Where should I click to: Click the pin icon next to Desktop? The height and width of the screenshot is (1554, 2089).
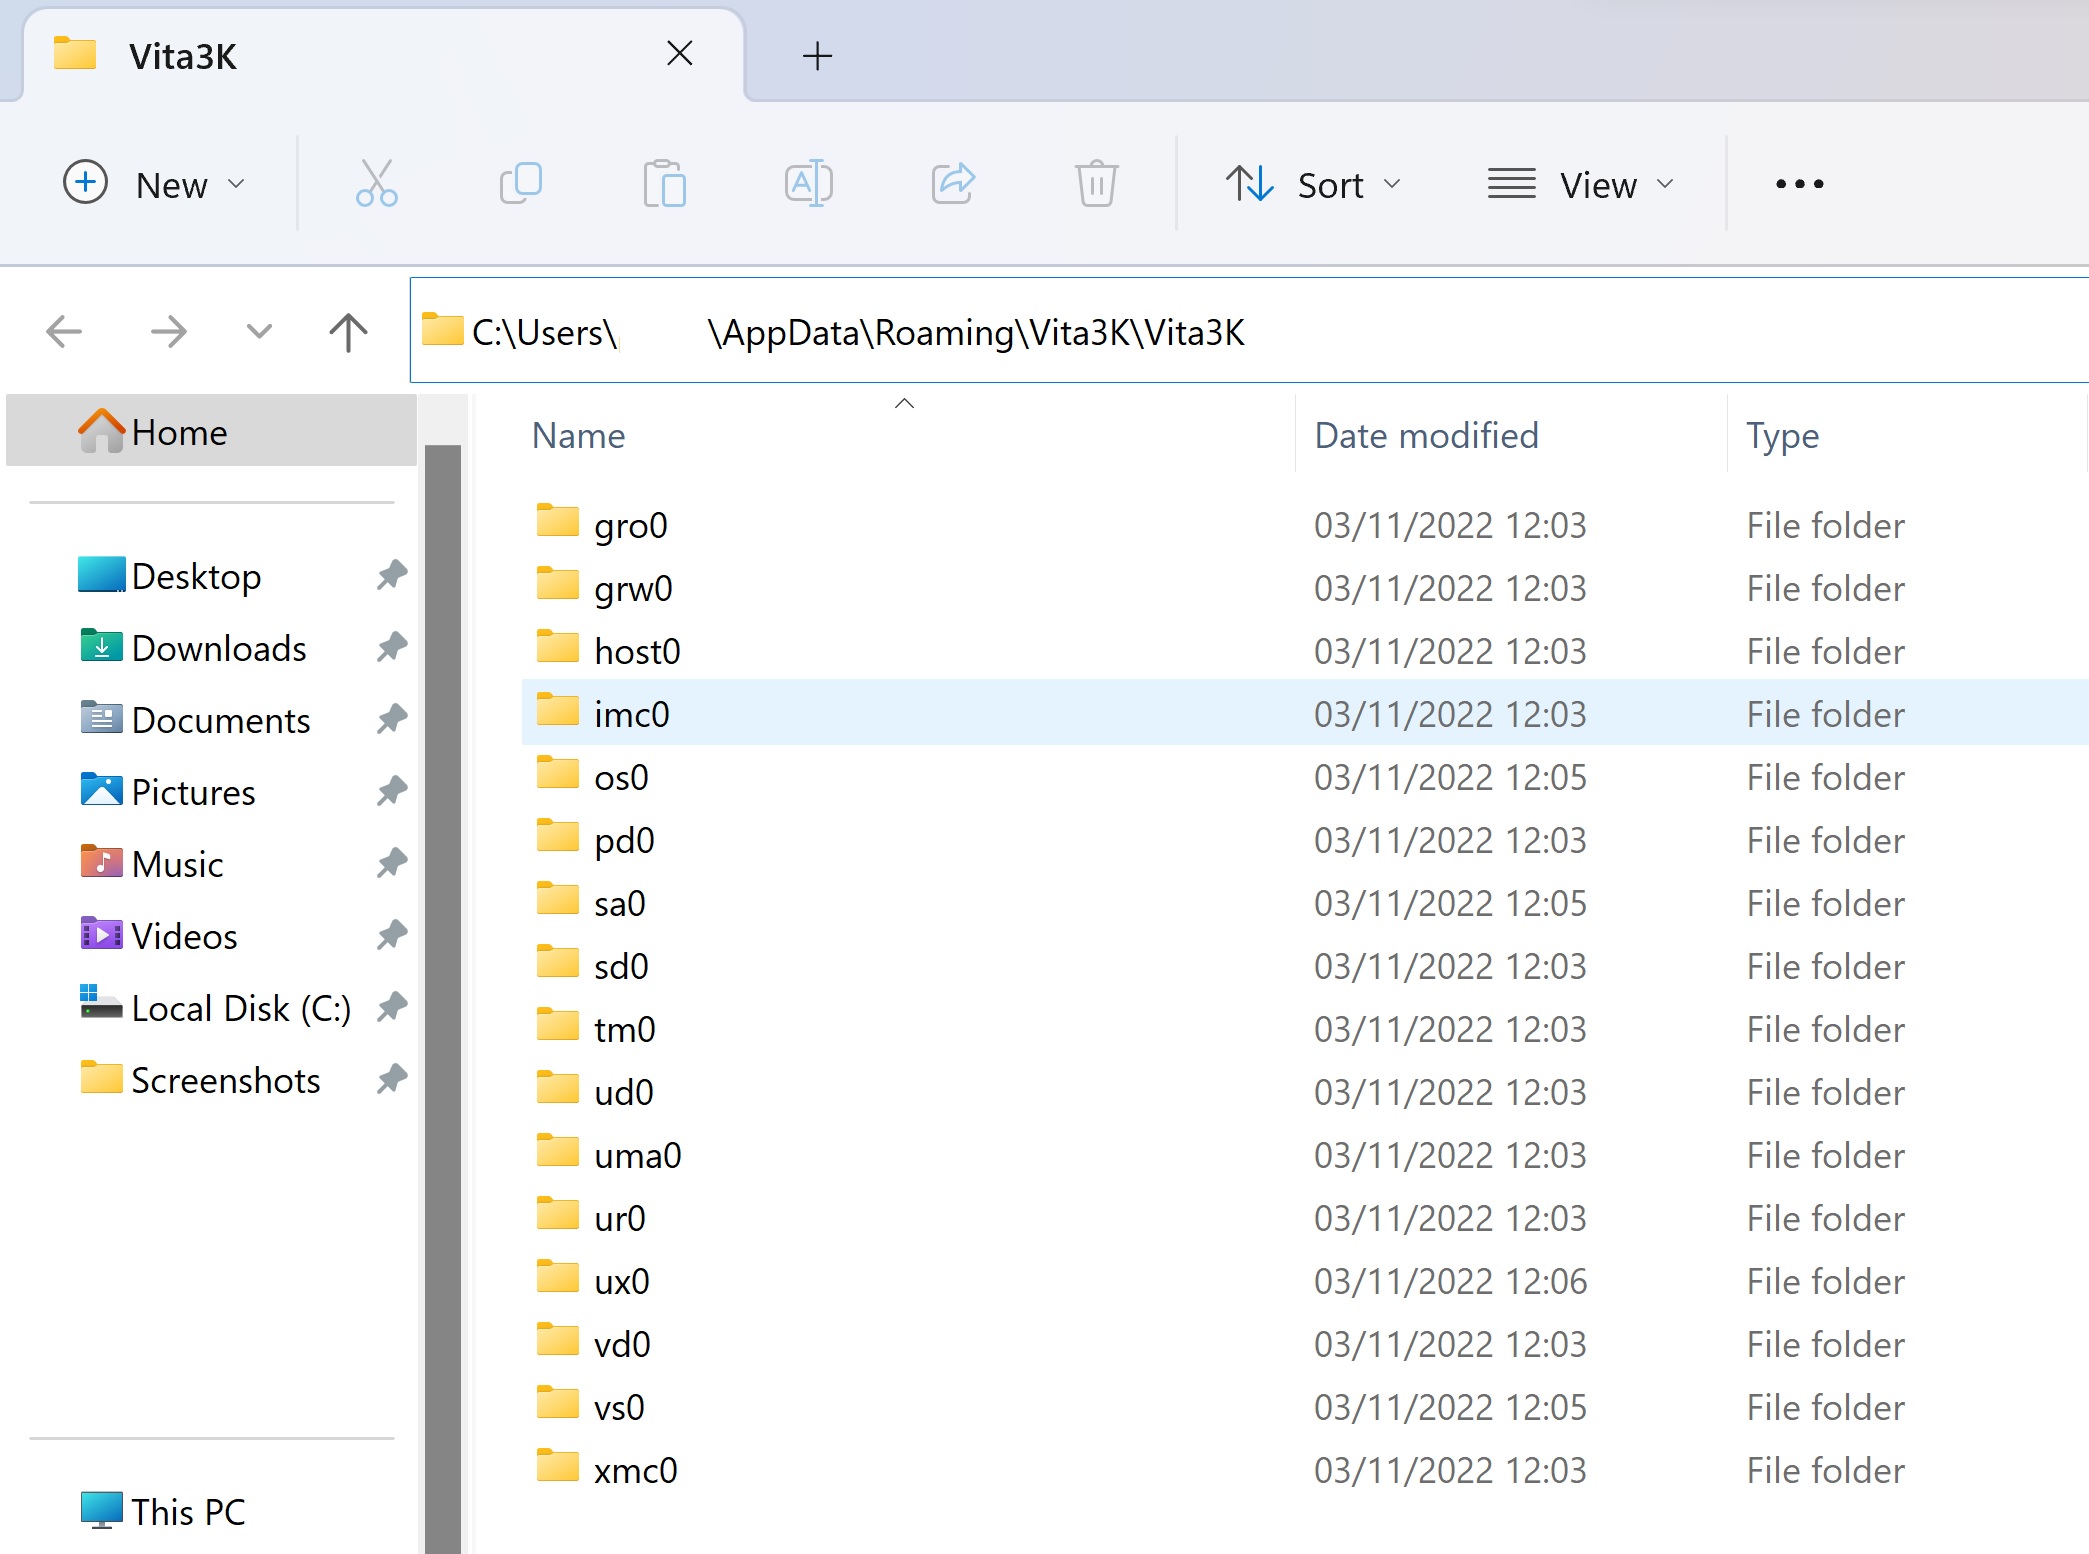click(x=392, y=575)
